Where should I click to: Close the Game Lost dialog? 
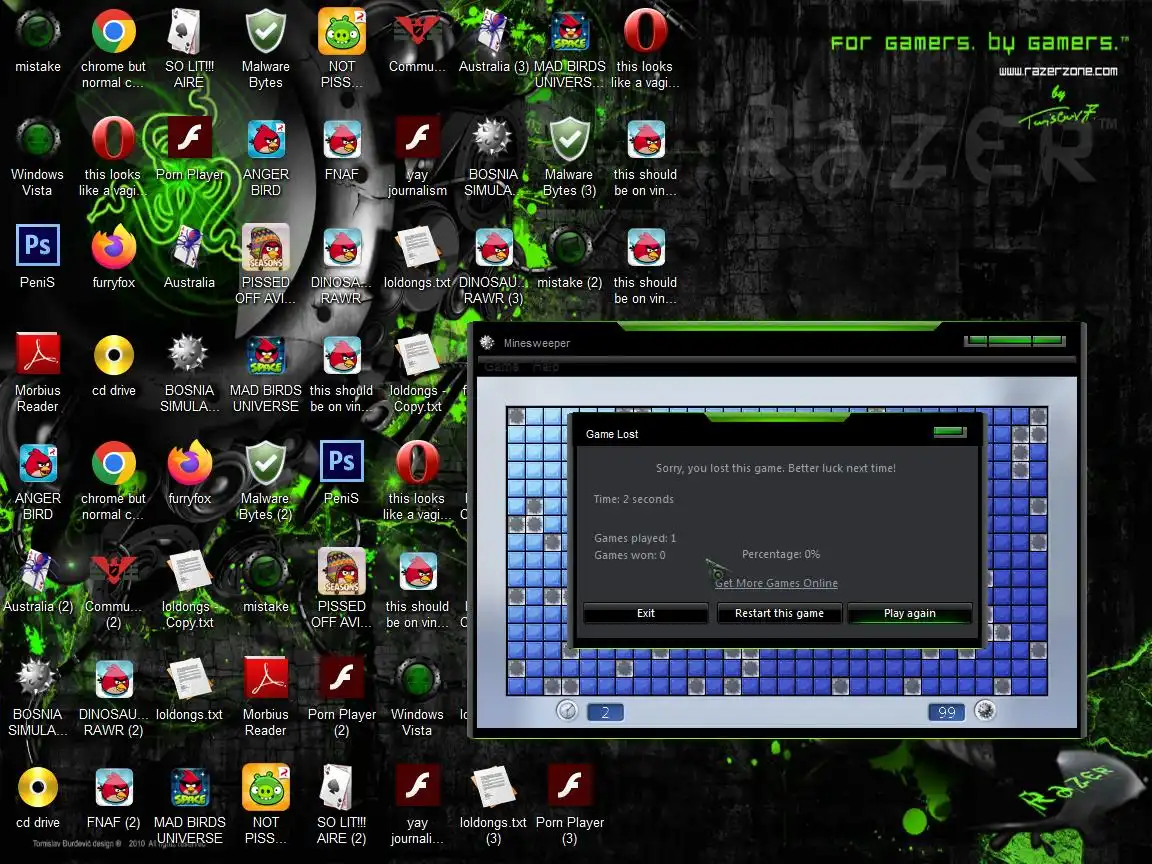pos(950,432)
